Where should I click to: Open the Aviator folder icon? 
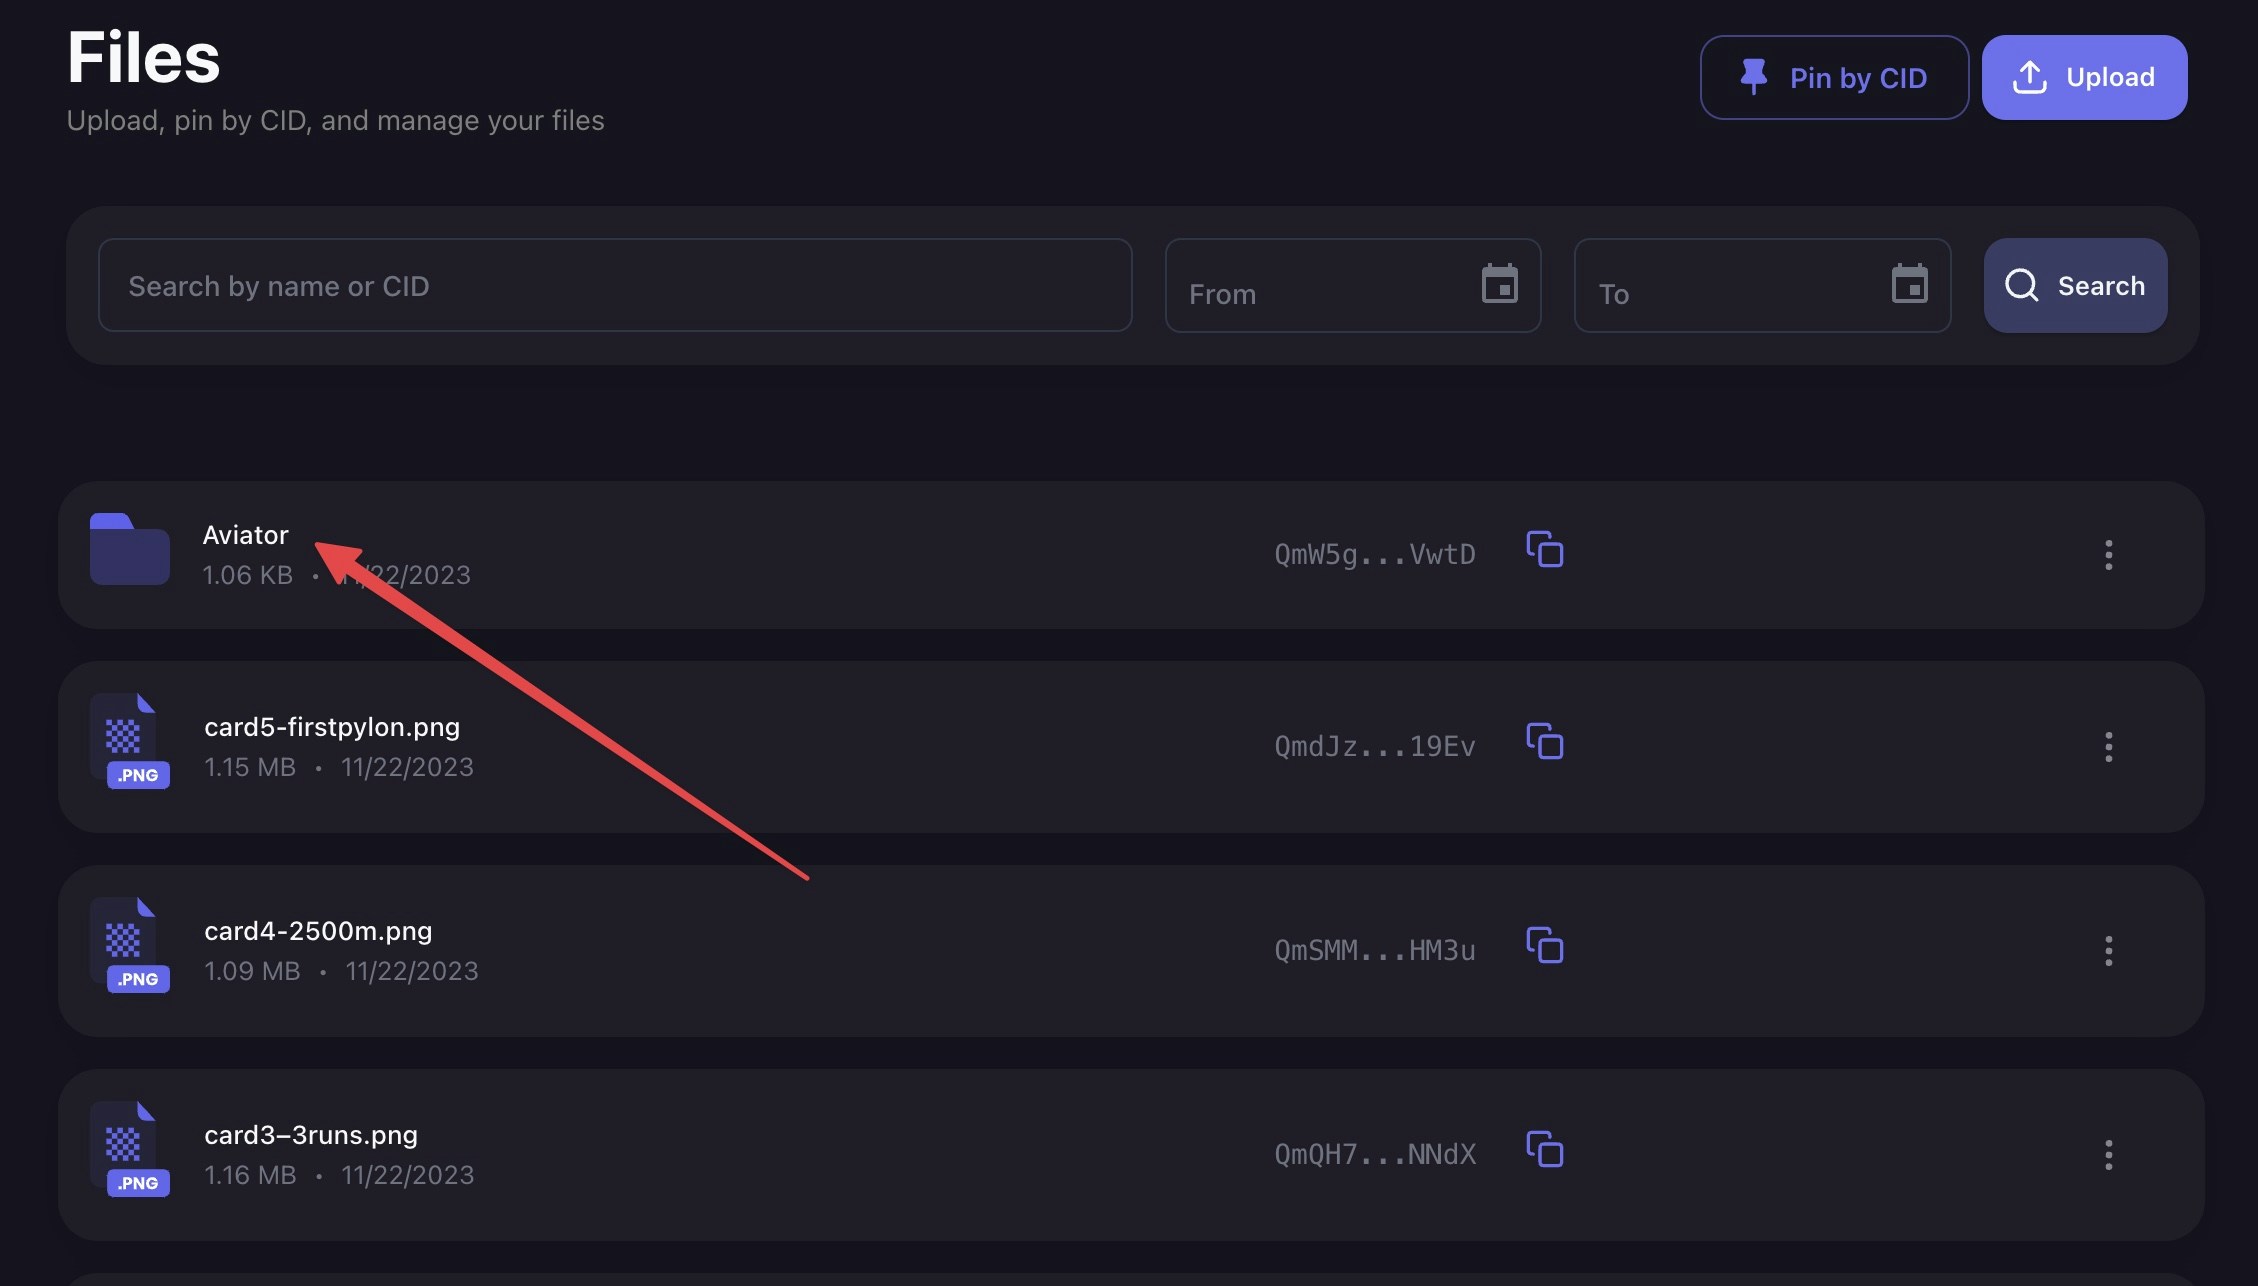128,549
